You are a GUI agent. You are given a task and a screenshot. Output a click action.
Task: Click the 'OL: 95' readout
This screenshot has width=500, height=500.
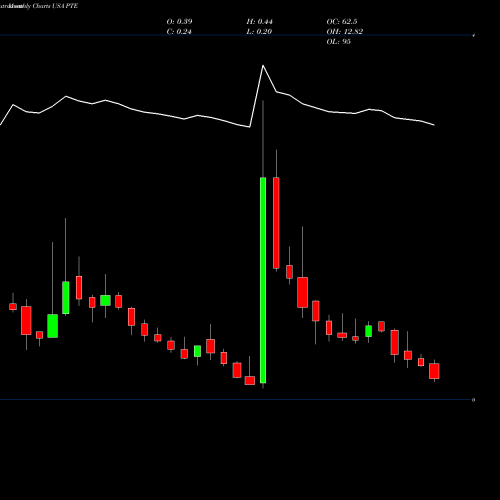[x=339, y=41]
